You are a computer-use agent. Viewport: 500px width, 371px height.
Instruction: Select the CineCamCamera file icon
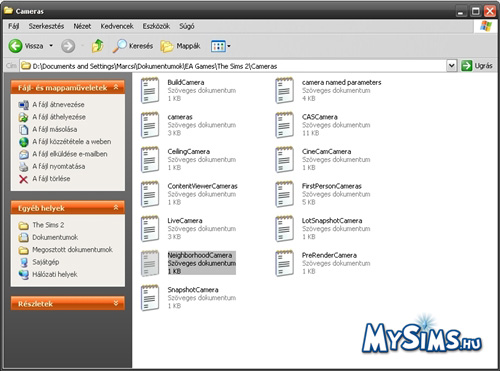tap(284, 159)
